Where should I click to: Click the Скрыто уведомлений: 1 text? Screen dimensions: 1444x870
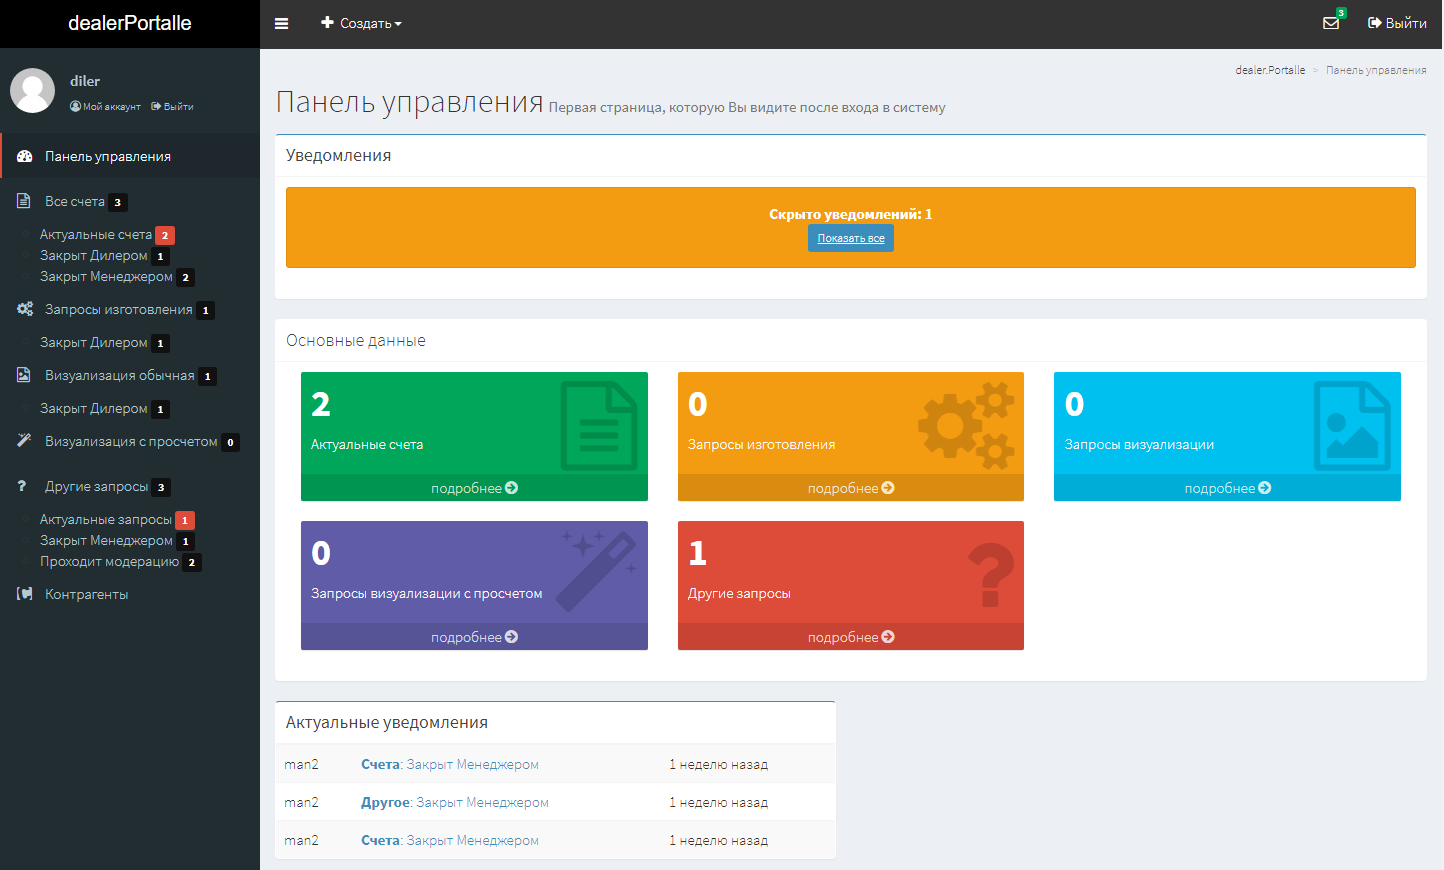coord(851,214)
